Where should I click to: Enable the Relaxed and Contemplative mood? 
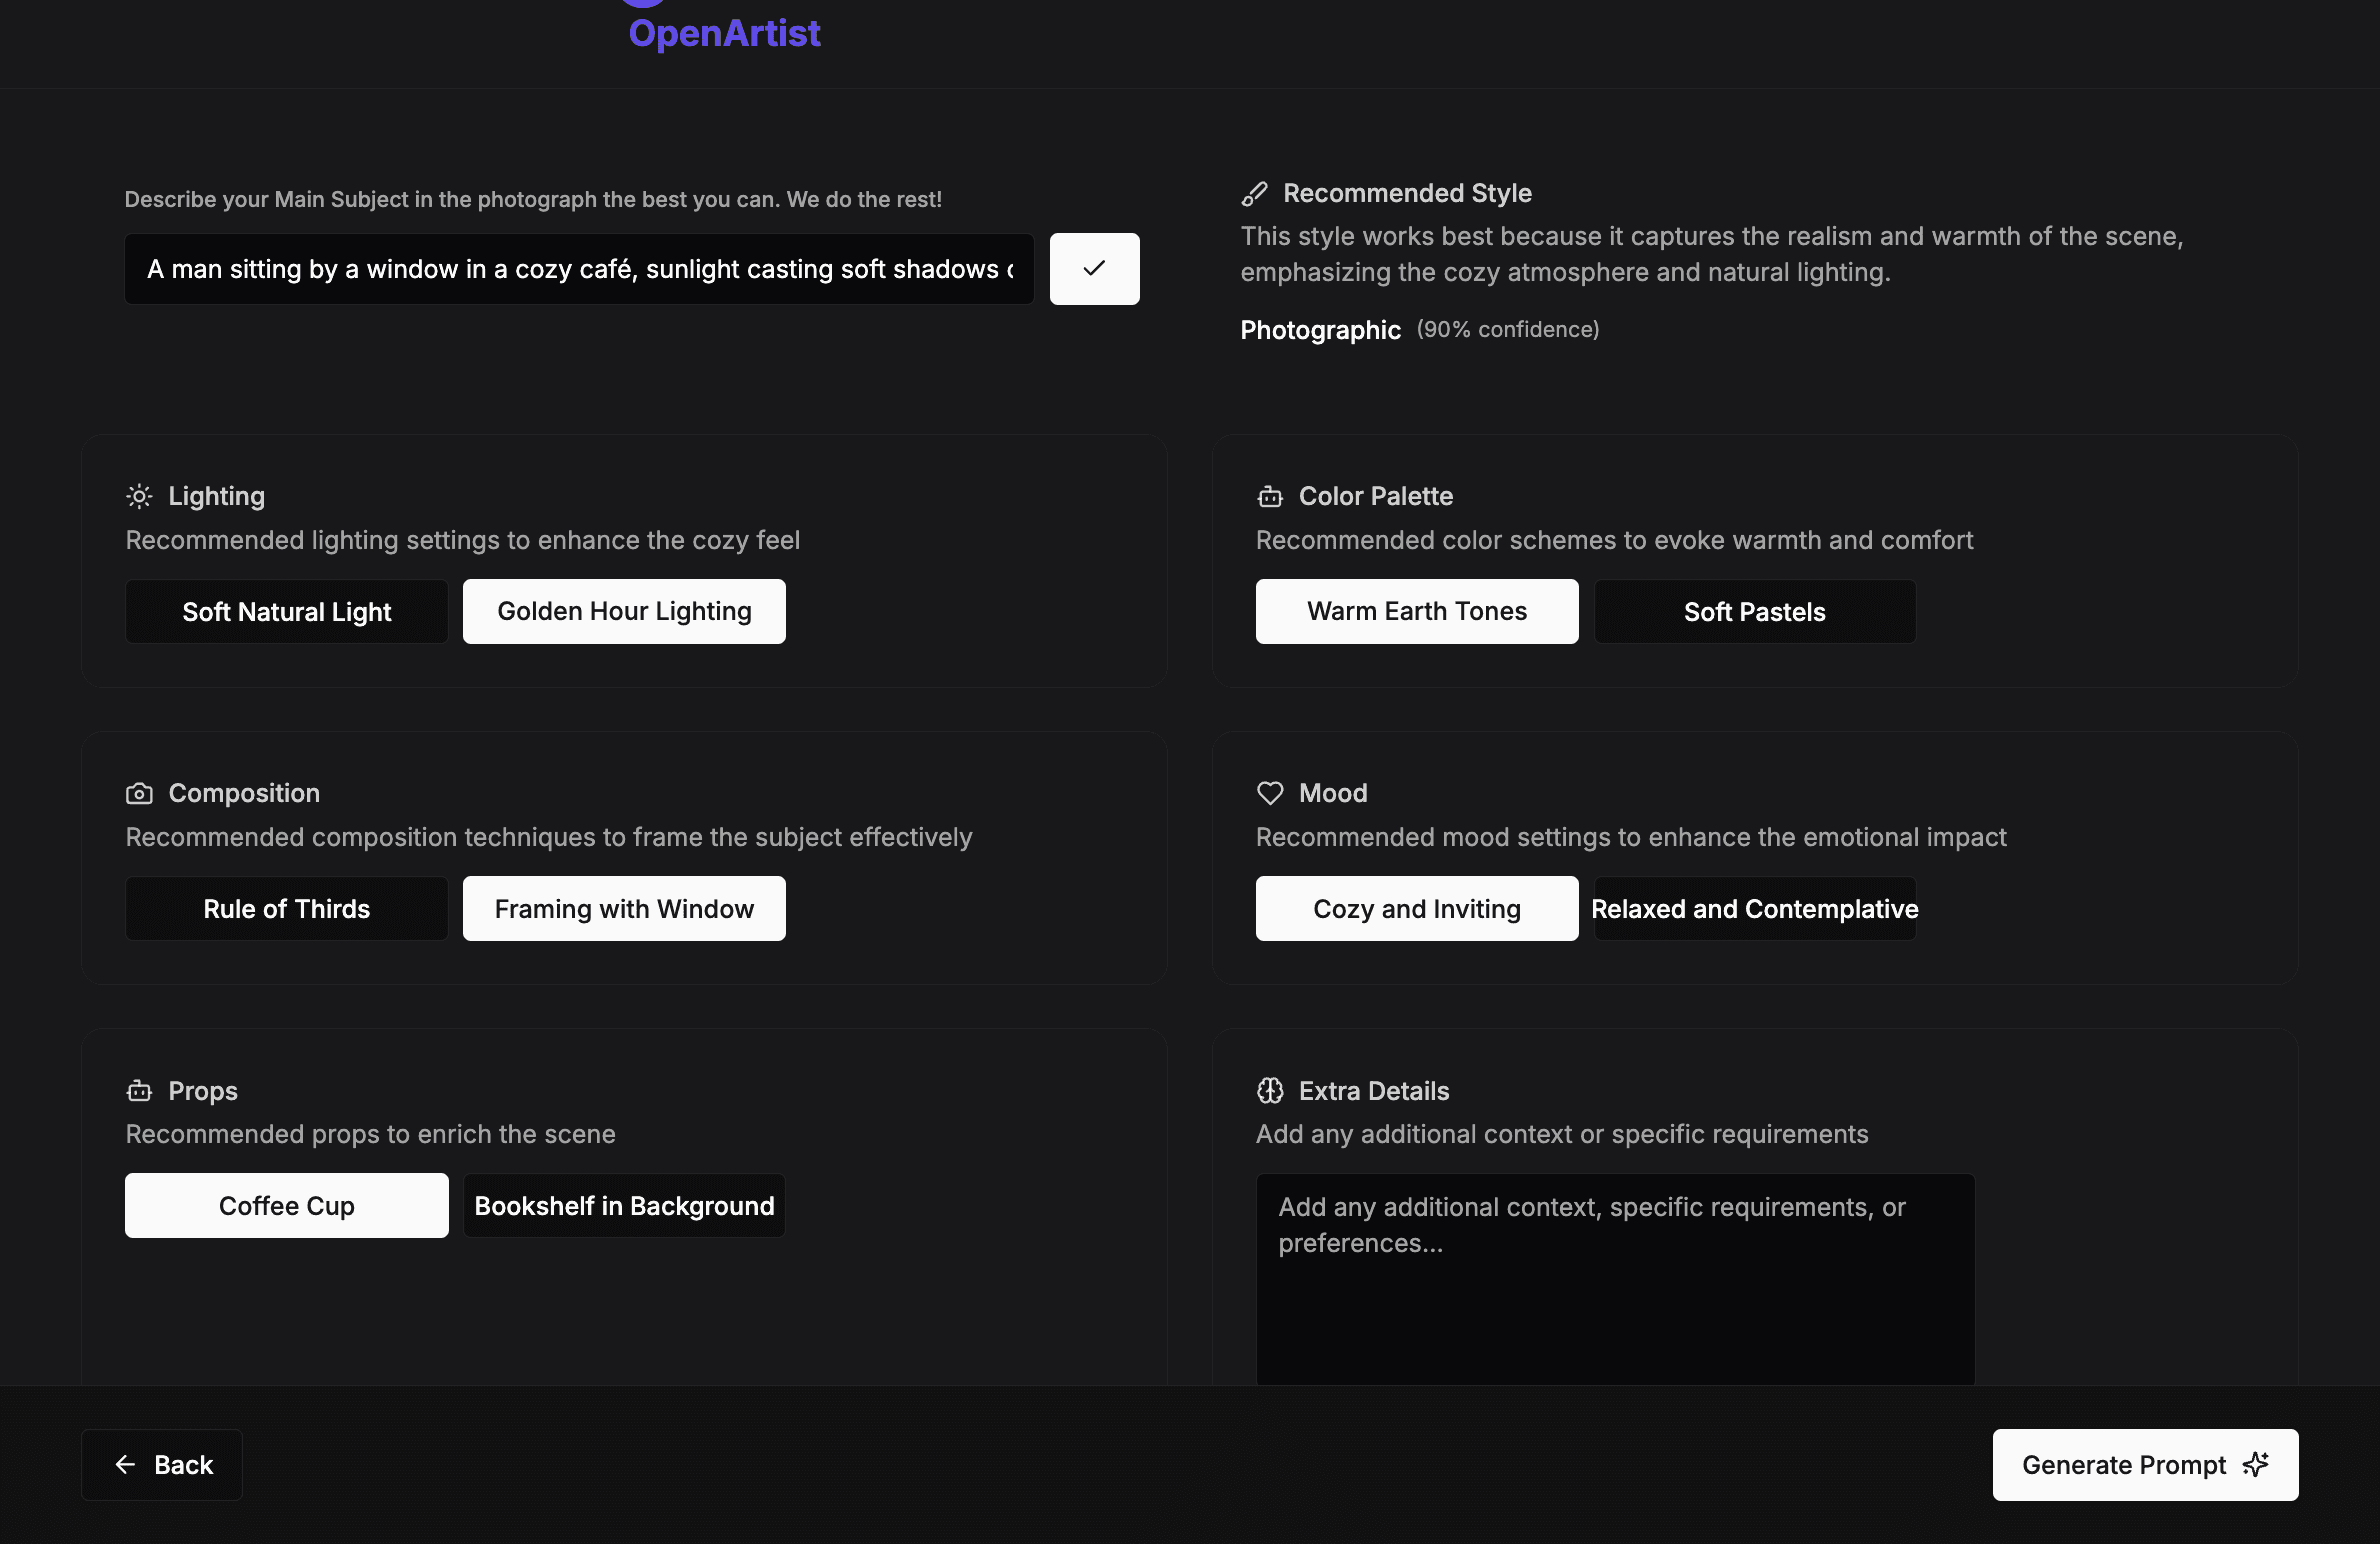[1755, 908]
